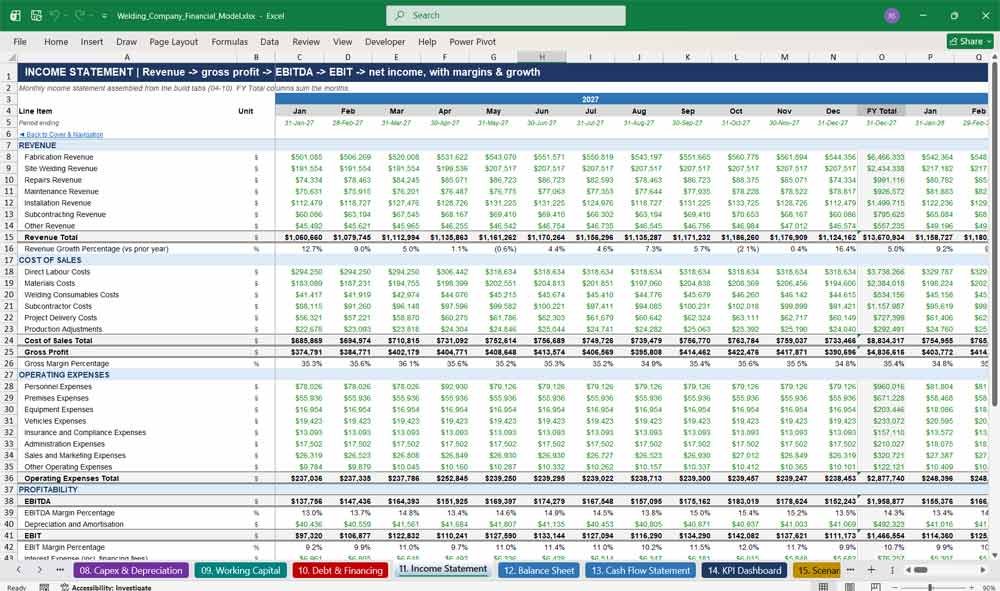Open the Review ribbon tab
Viewport: 1000px width, 591px height.
click(306, 41)
